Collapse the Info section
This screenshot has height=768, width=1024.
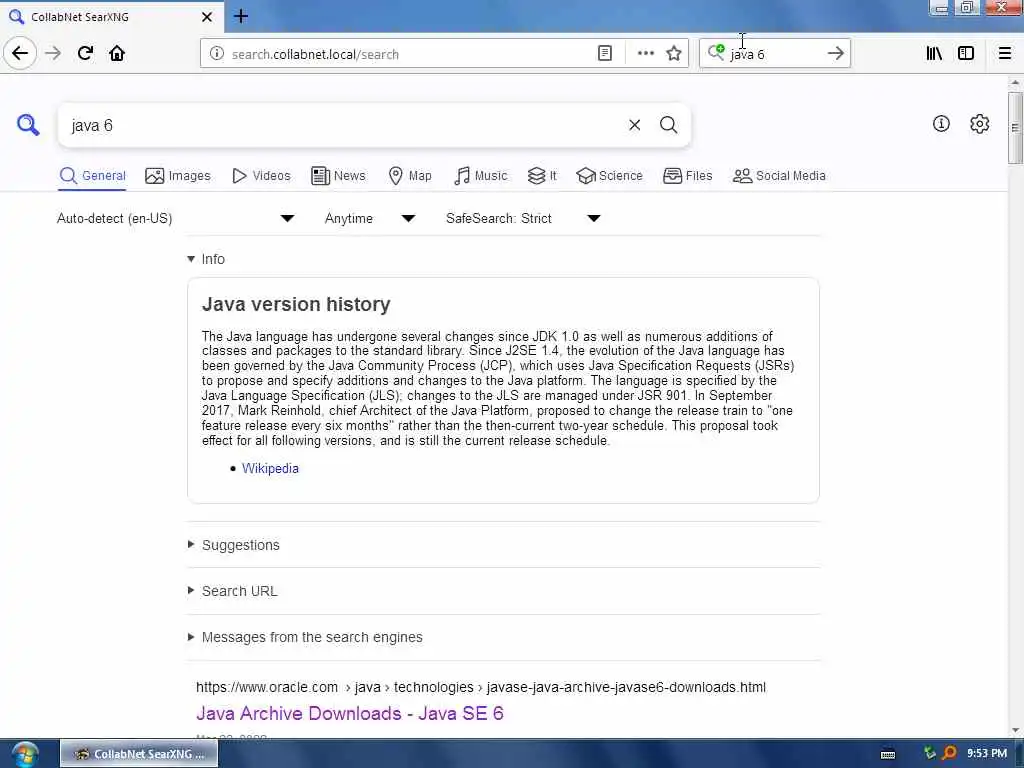206,259
